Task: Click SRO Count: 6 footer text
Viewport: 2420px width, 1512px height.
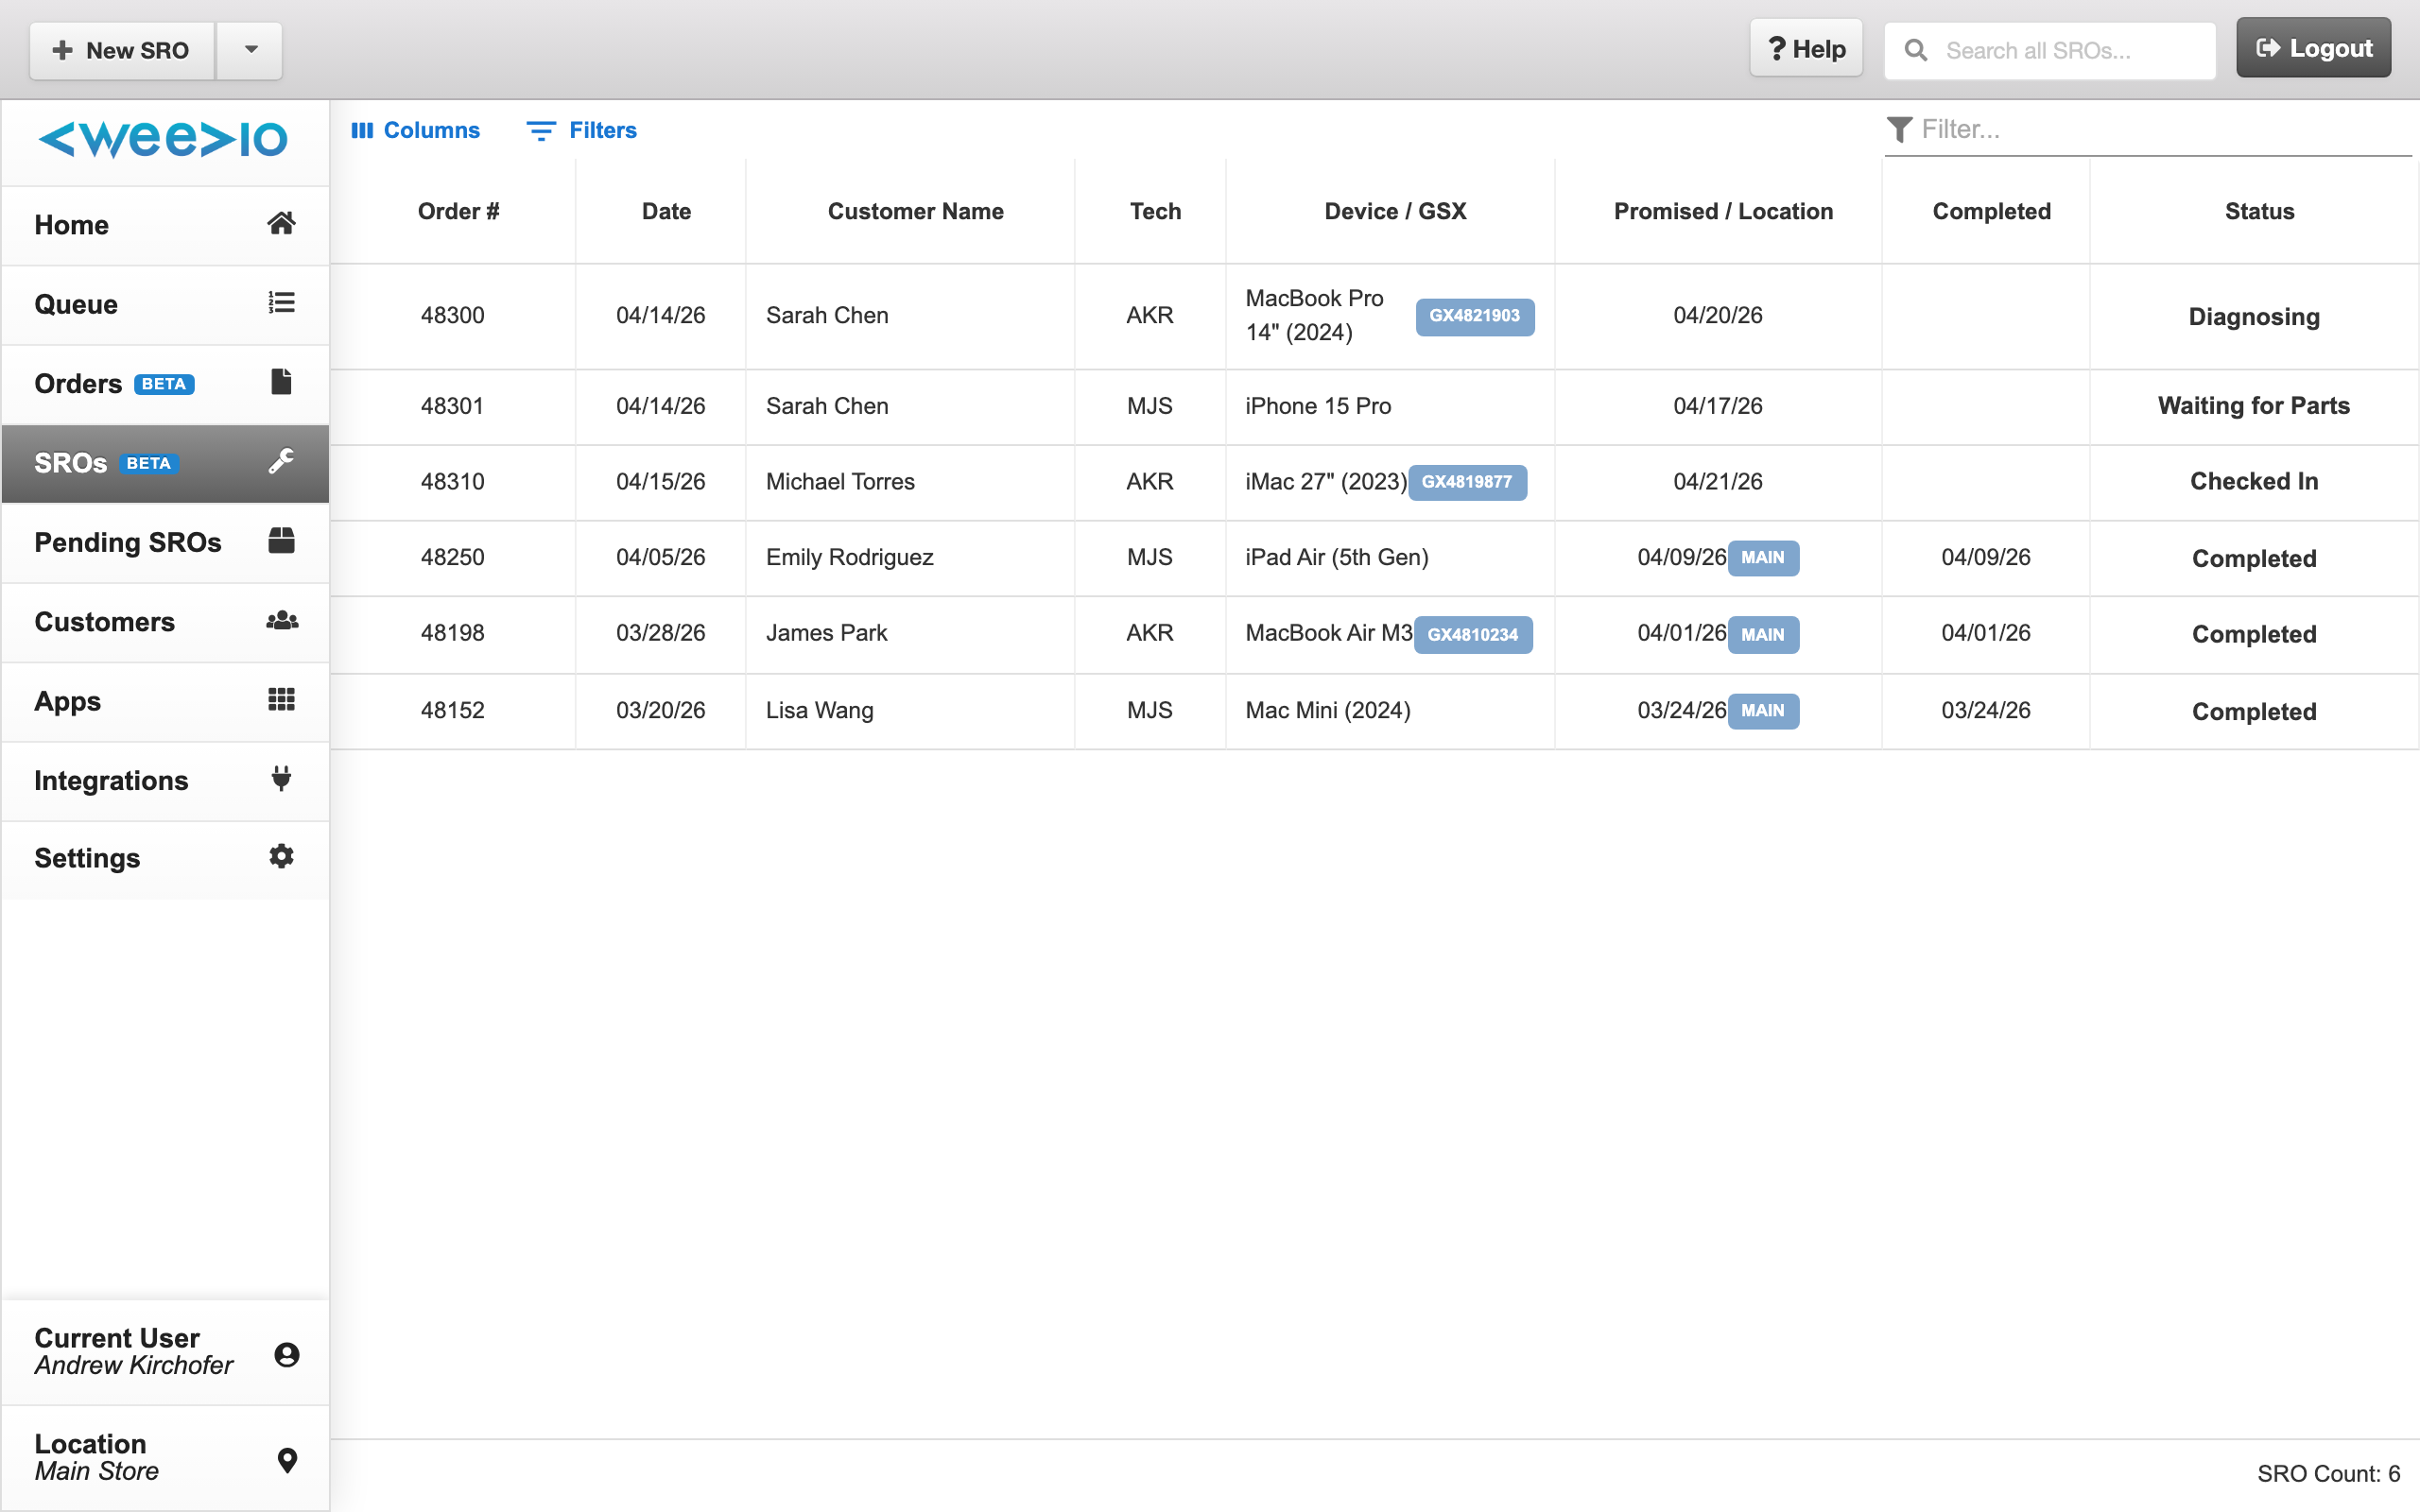Action: tap(2328, 1474)
